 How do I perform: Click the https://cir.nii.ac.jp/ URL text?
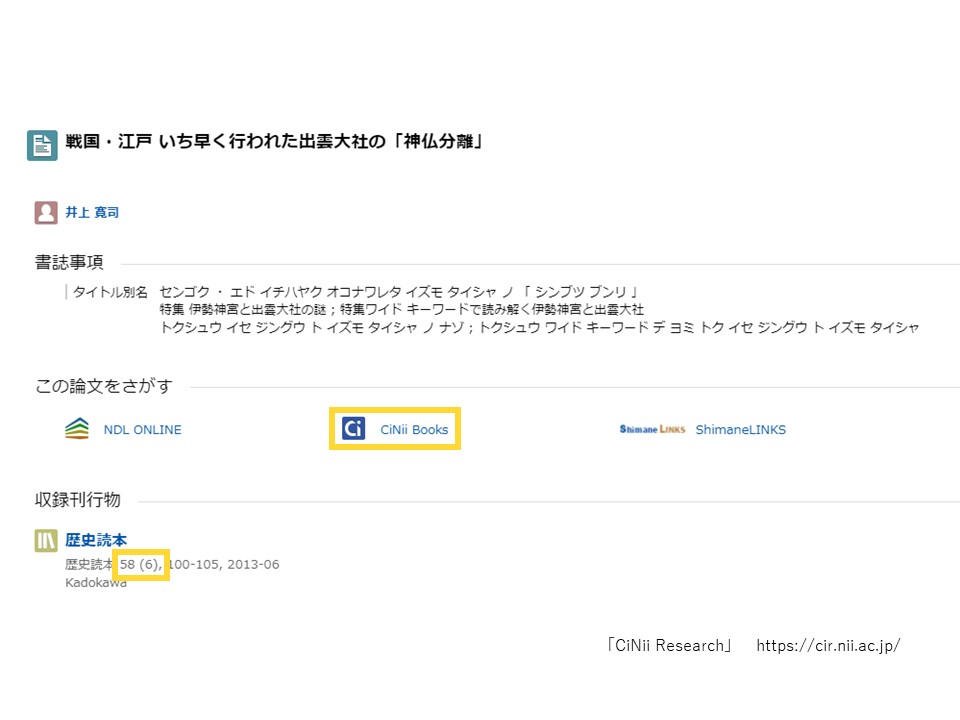pyautogui.click(x=828, y=646)
